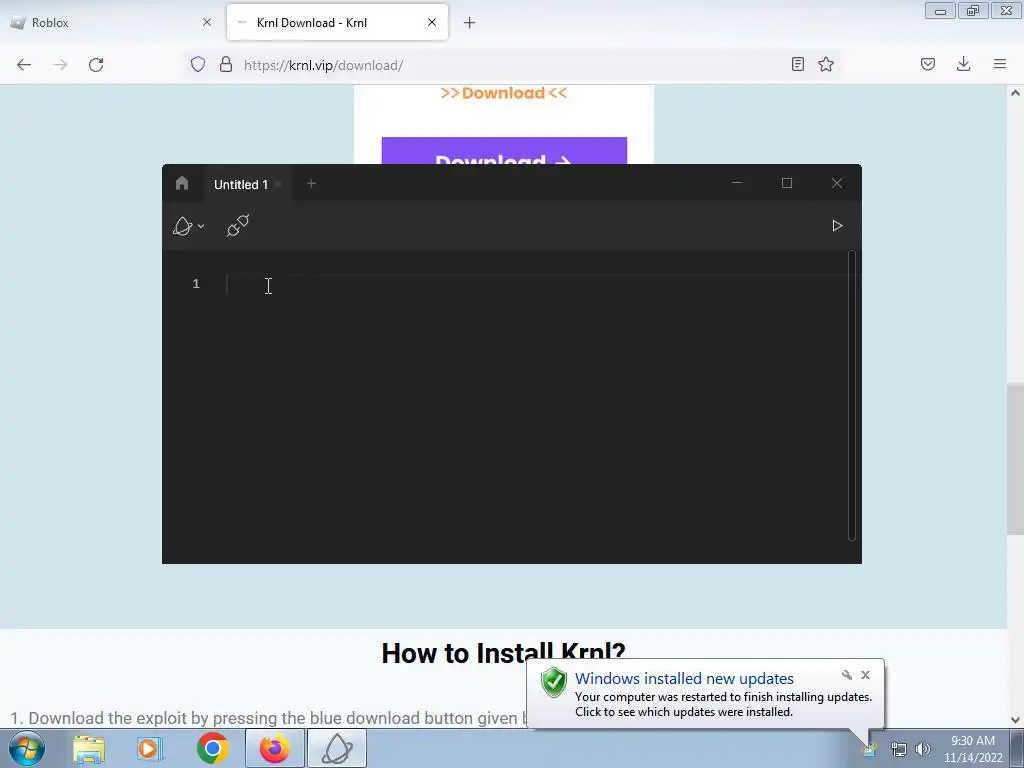This screenshot has width=1024, height=768.
Task: Launch Windows Media Player from taskbar
Action: [x=149, y=749]
